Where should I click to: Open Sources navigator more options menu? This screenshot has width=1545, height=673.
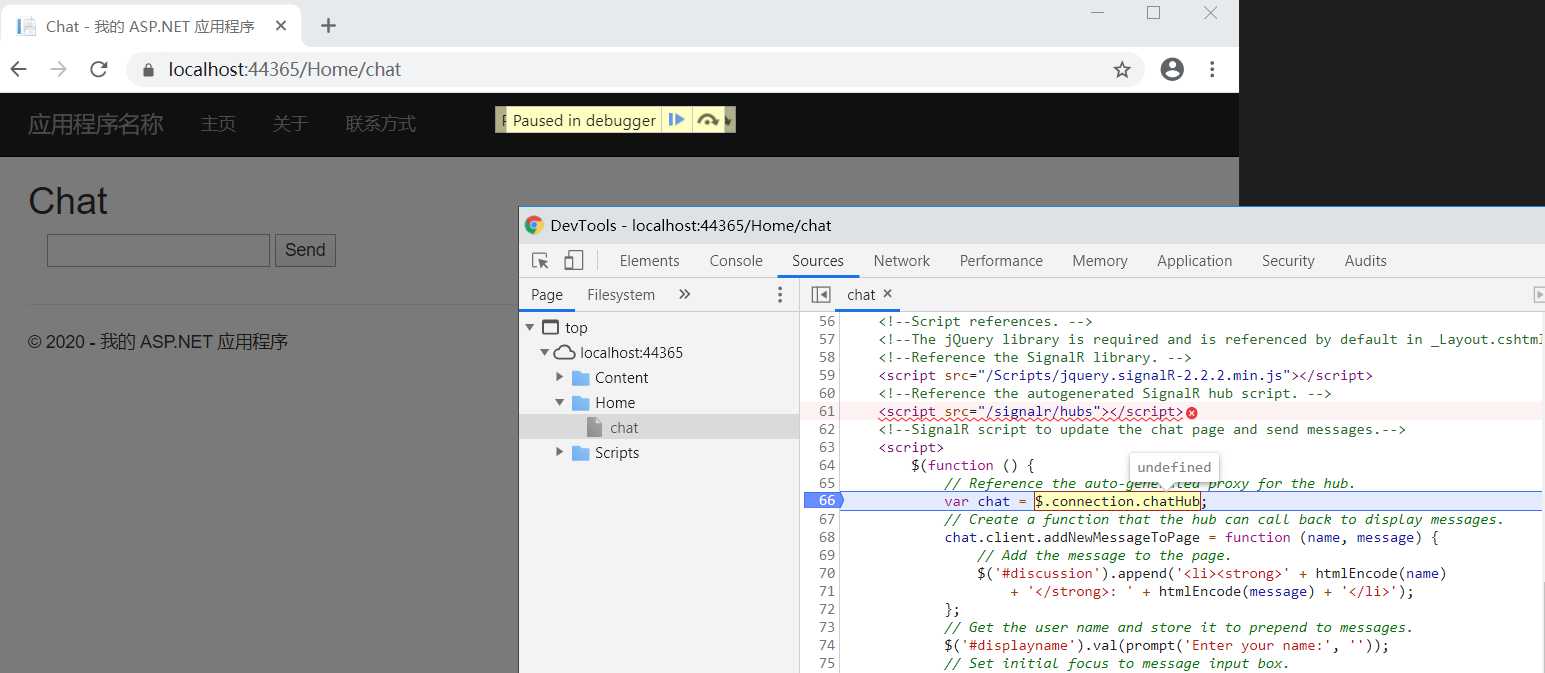(781, 294)
